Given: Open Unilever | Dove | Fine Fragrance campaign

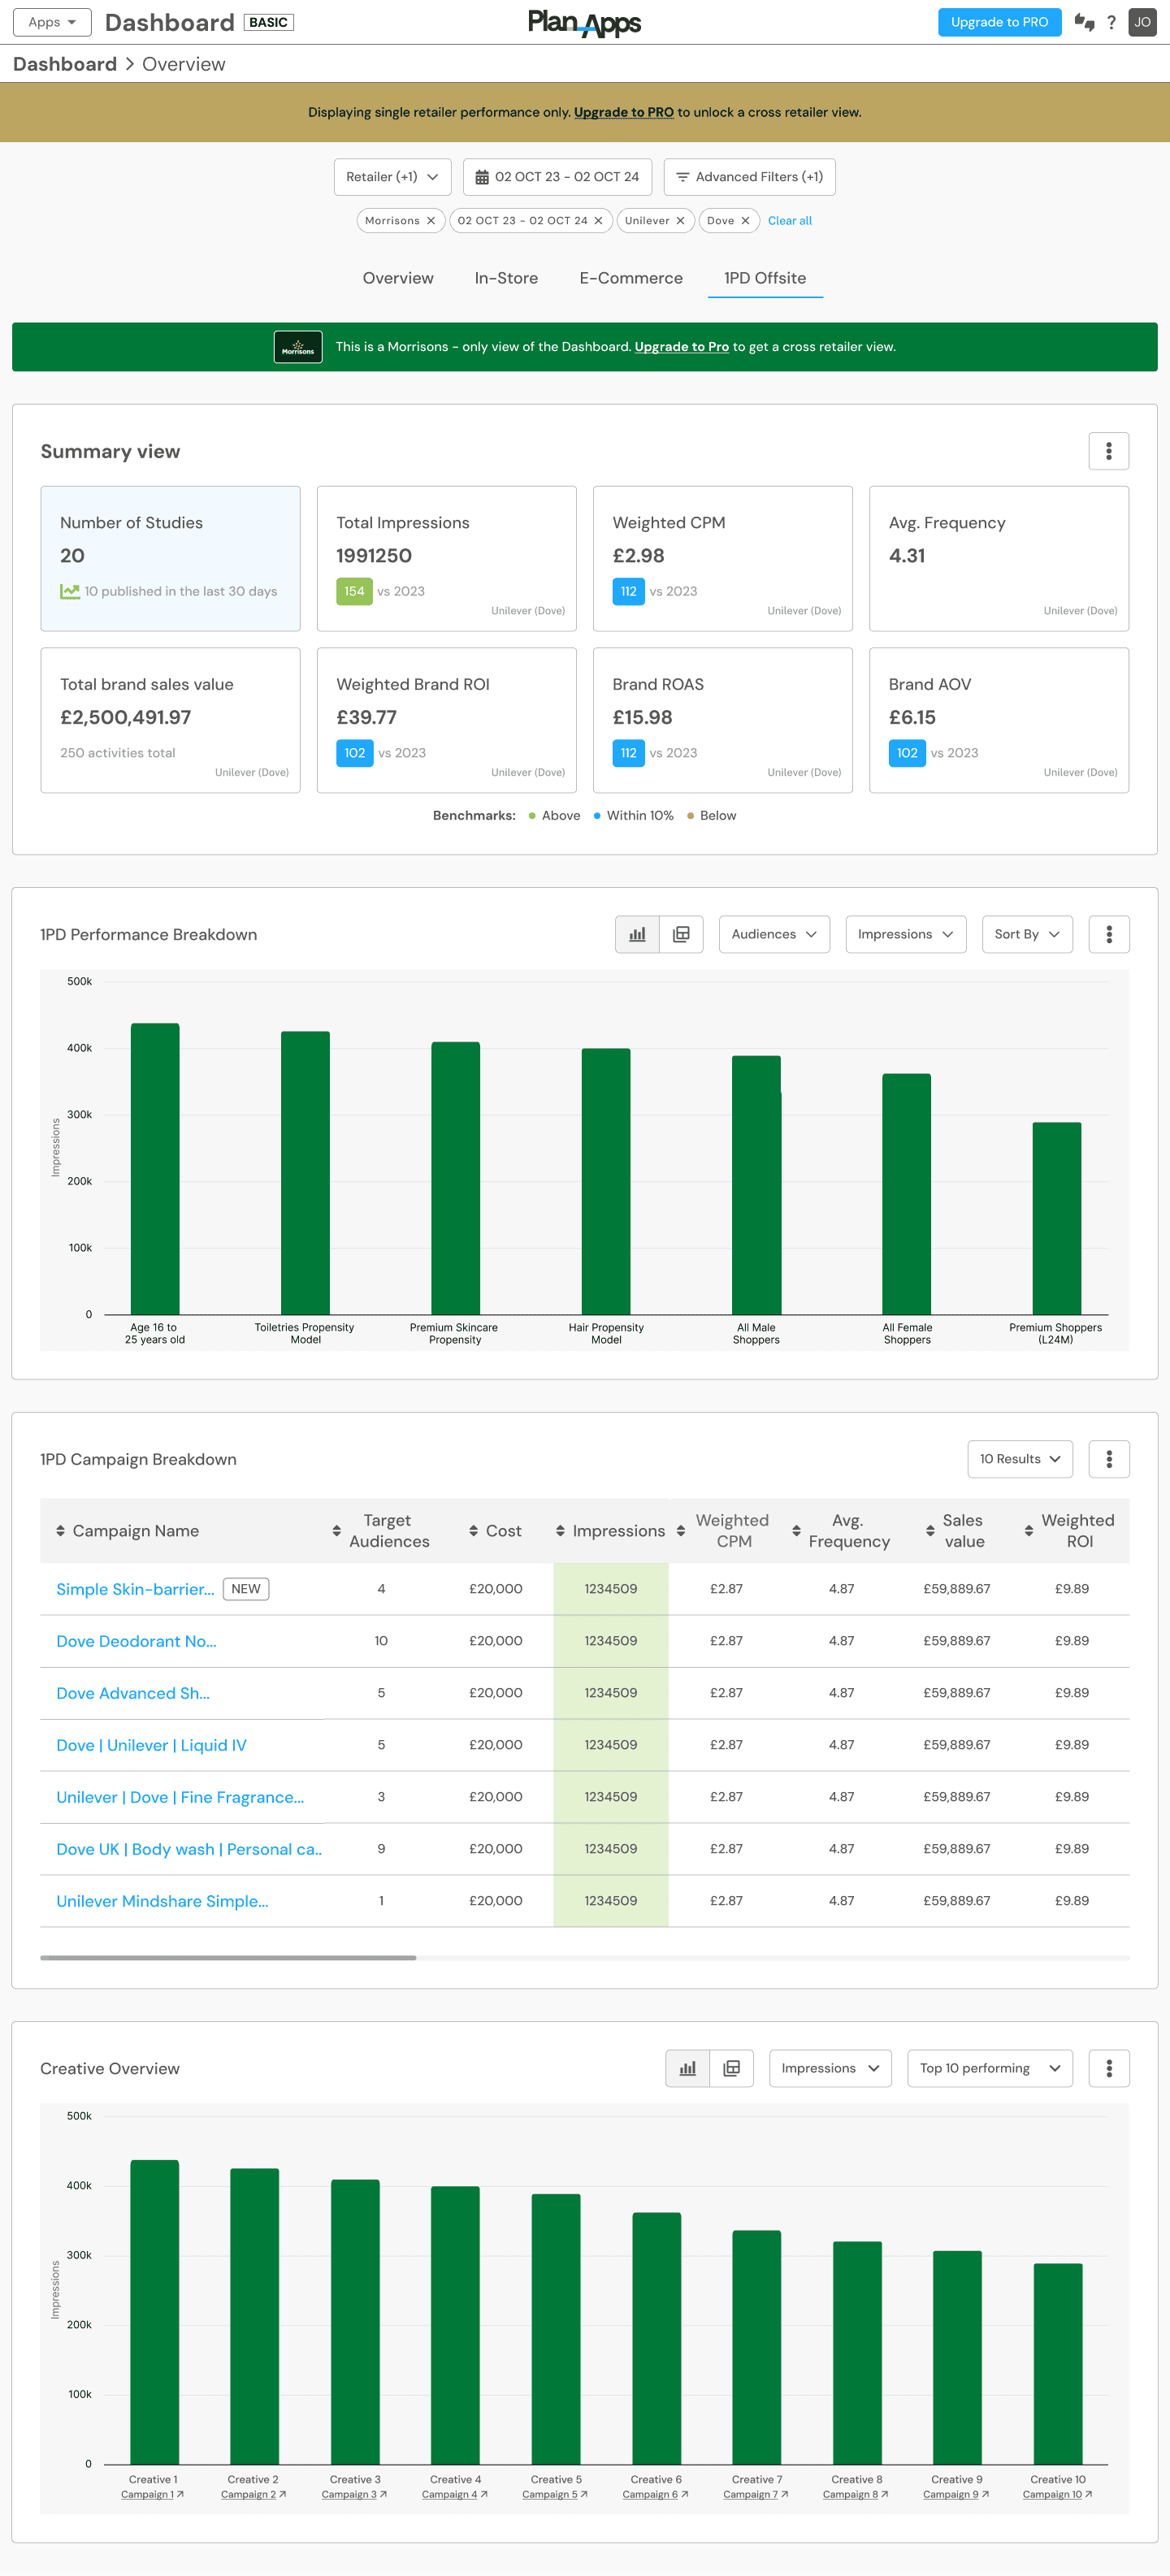Looking at the screenshot, I should (180, 1797).
